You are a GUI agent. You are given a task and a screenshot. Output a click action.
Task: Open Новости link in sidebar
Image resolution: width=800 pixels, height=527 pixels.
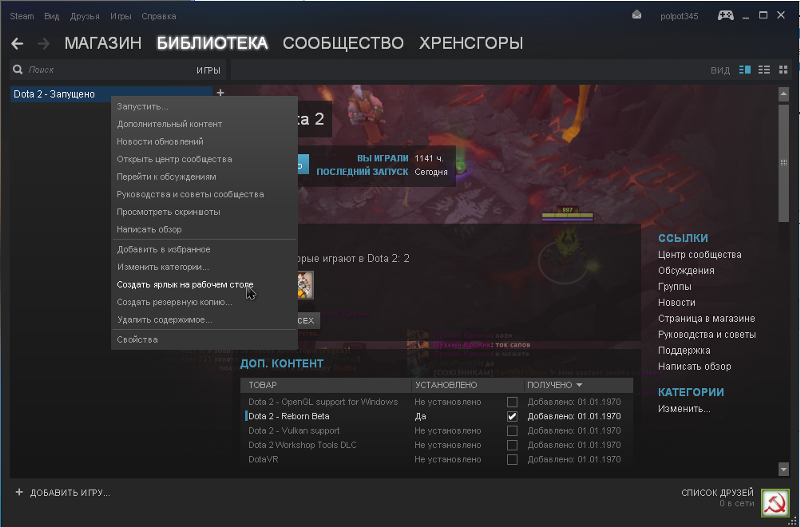point(677,303)
